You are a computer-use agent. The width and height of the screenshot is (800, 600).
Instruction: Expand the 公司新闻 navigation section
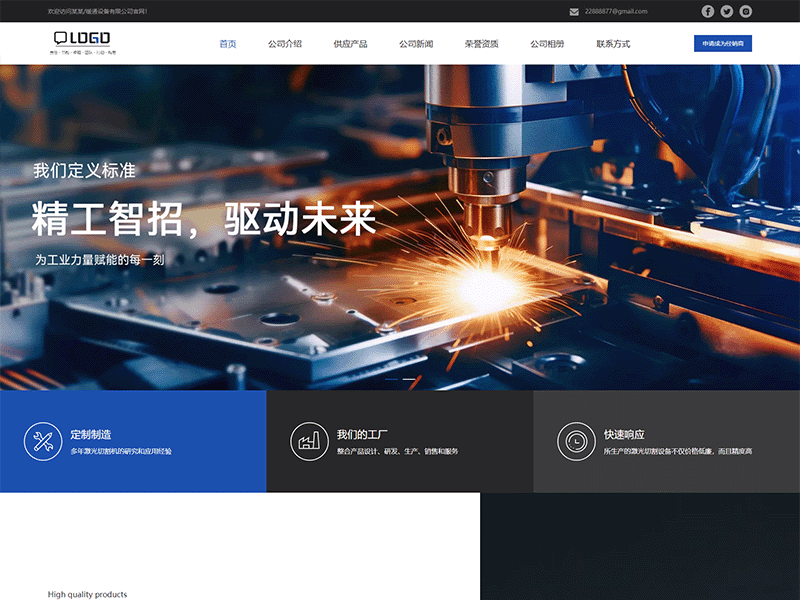413,43
